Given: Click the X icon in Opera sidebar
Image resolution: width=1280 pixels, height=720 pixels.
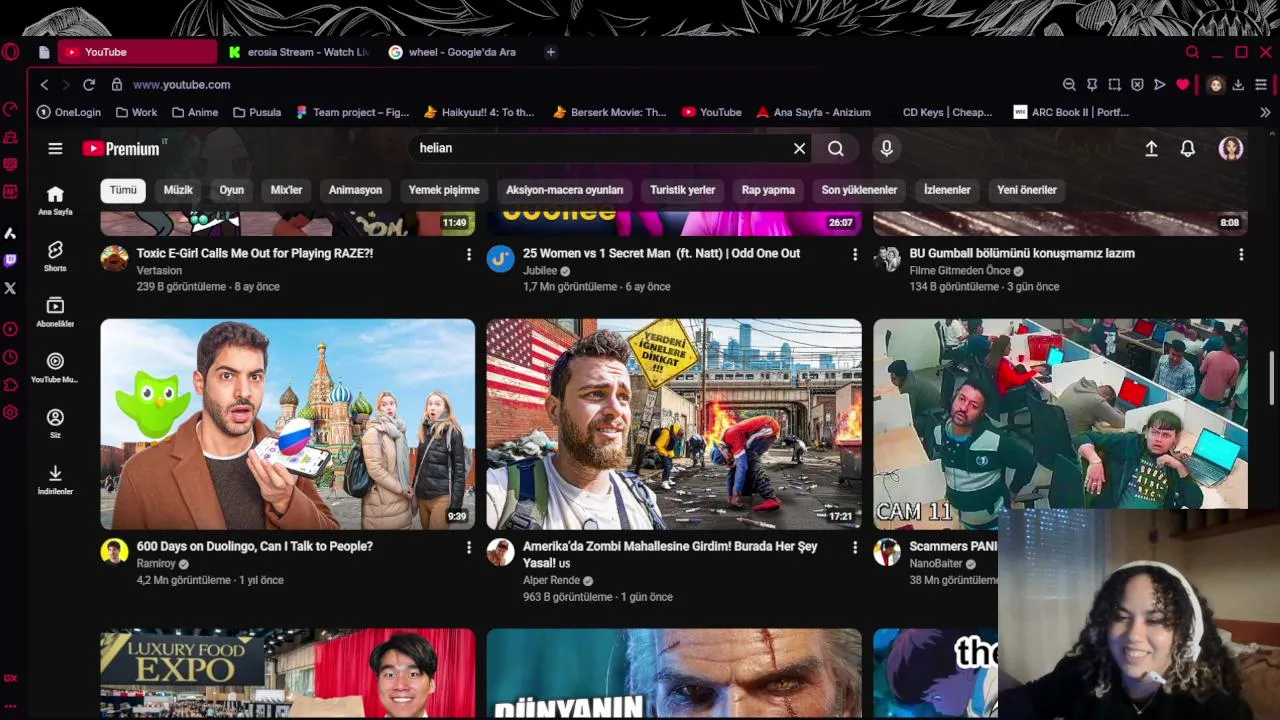Looking at the screenshot, I should 10,288.
